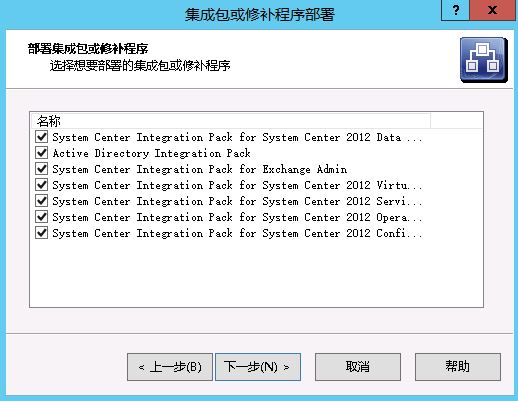Select the row text ending in 'Servi...'
This screenshot has height=401, width=518.
[237, 201]
